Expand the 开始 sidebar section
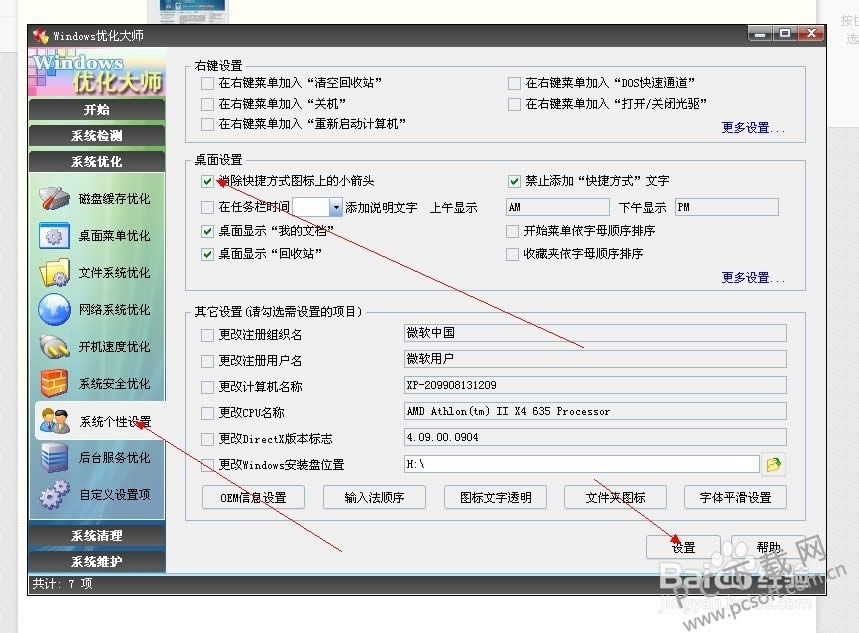The height and width of the screenshot is (633, 859). [97, 110]
